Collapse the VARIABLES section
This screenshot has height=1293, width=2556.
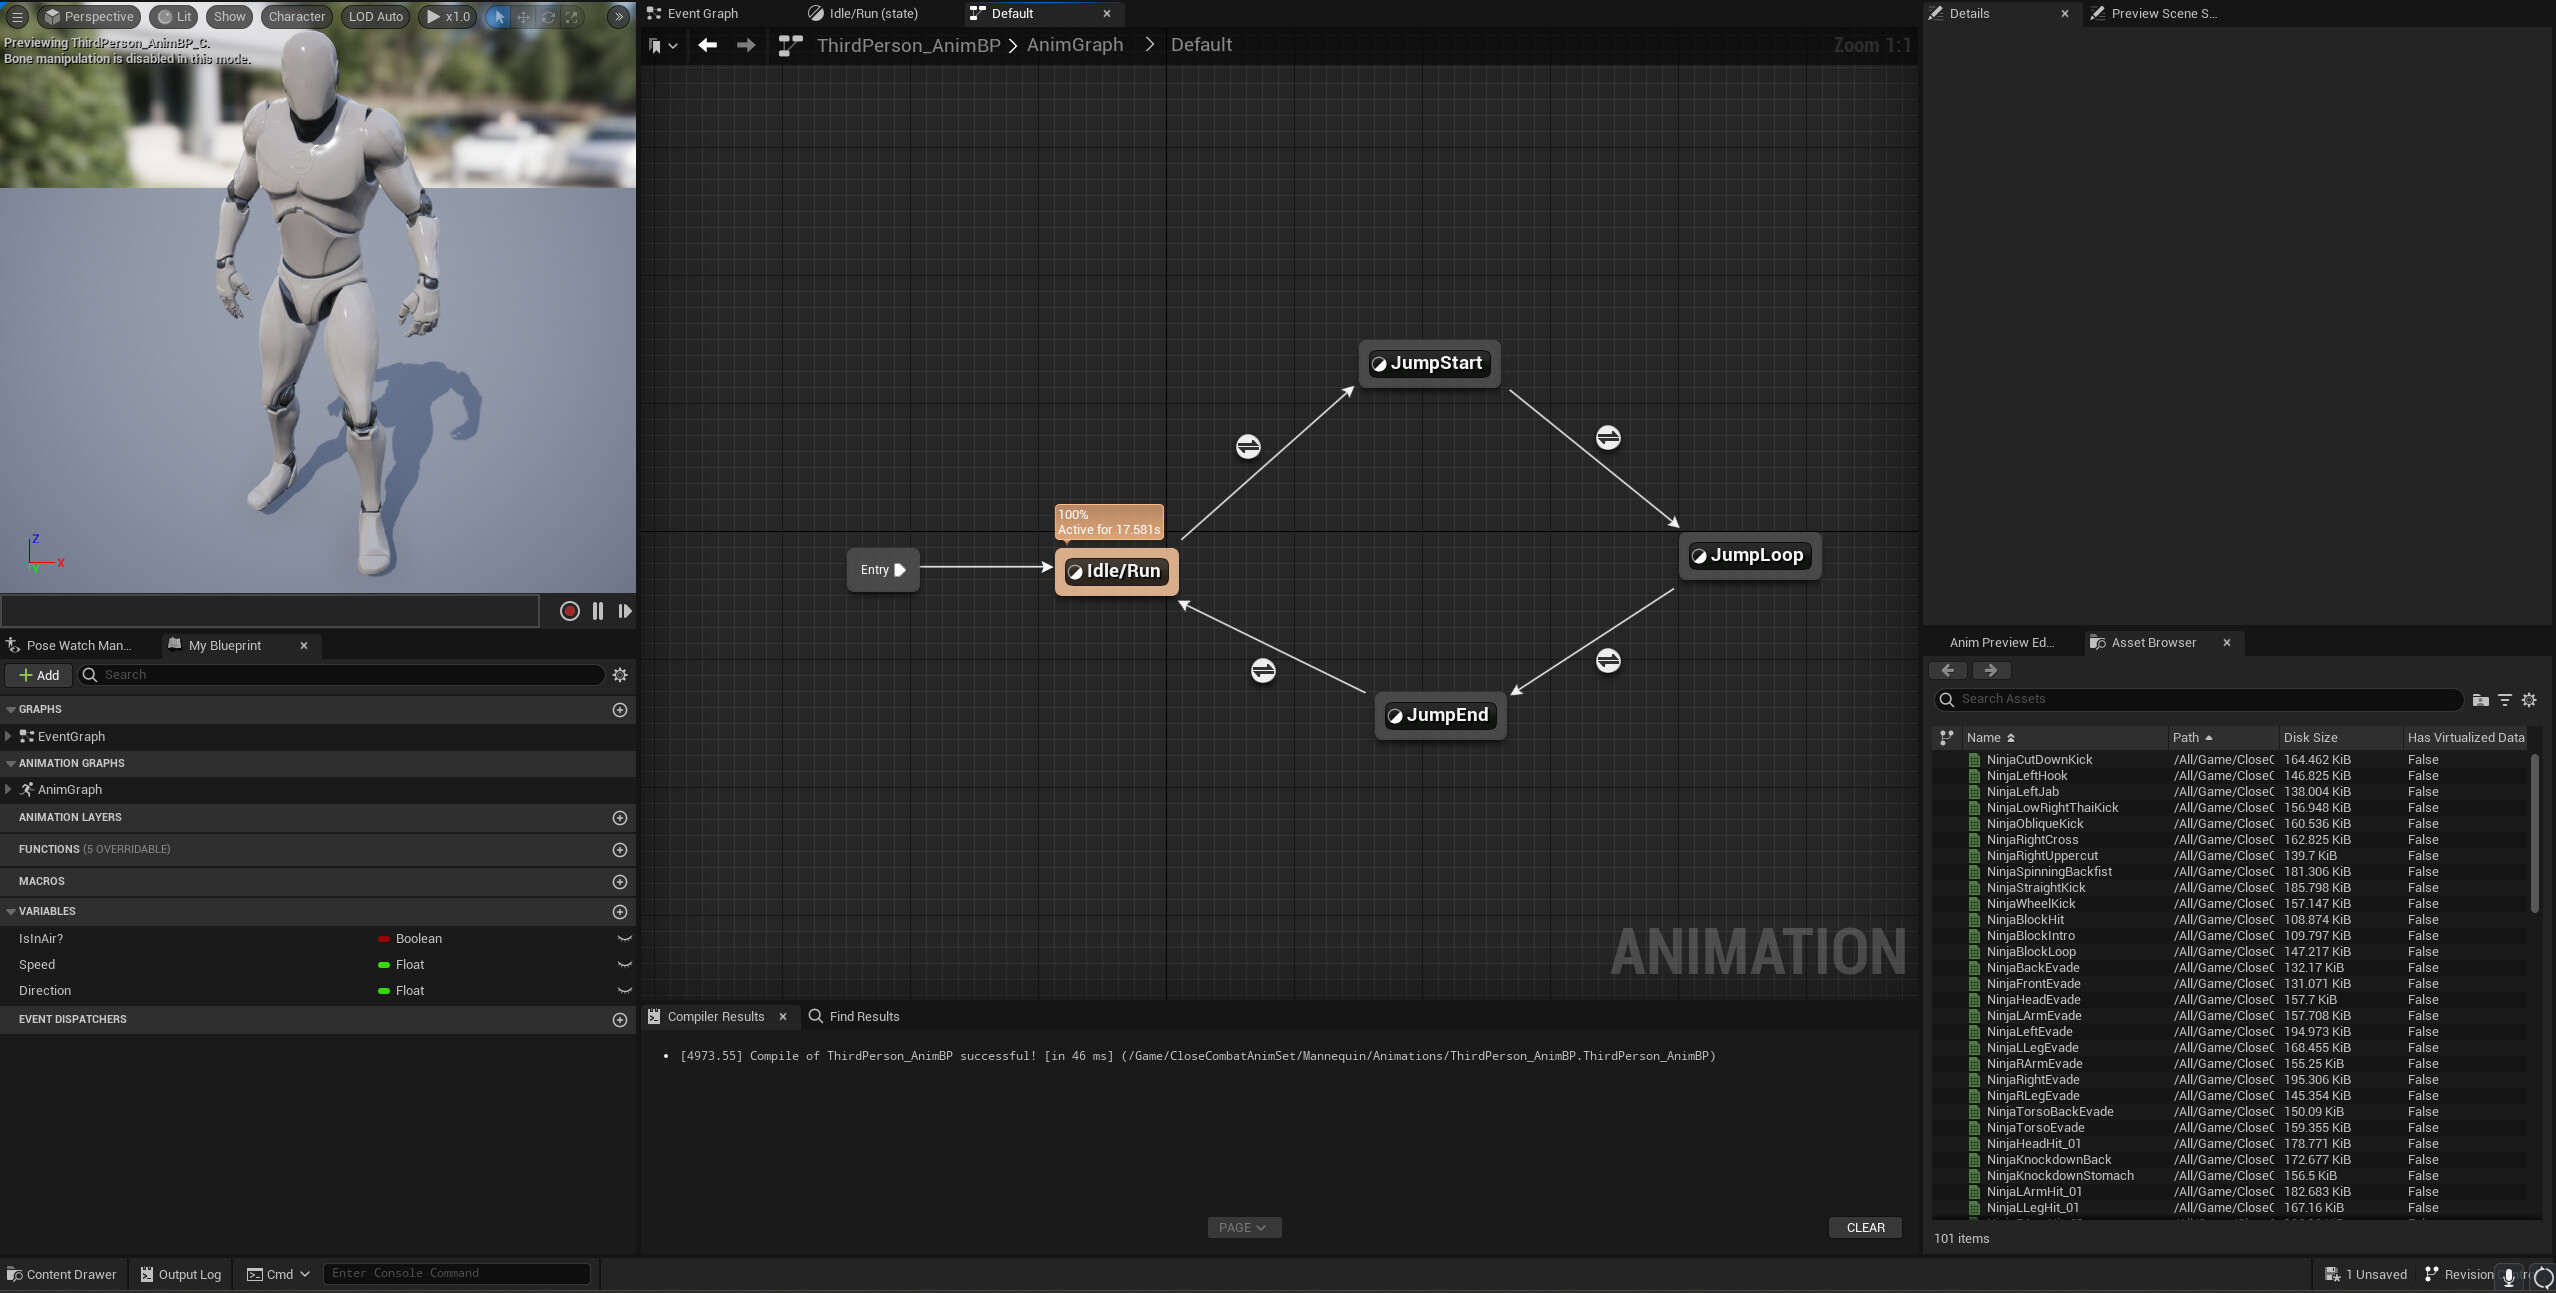point(11,912)
